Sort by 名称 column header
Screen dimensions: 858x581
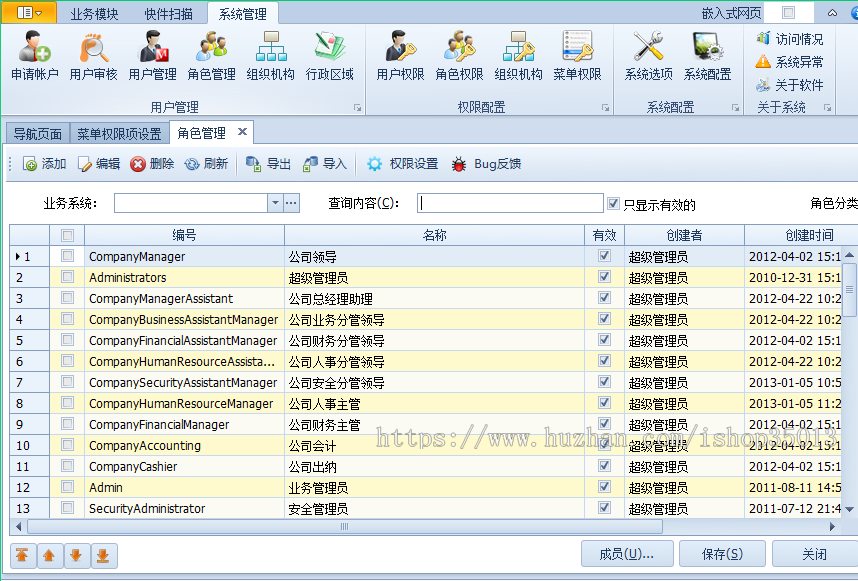[x=434, y=235]
